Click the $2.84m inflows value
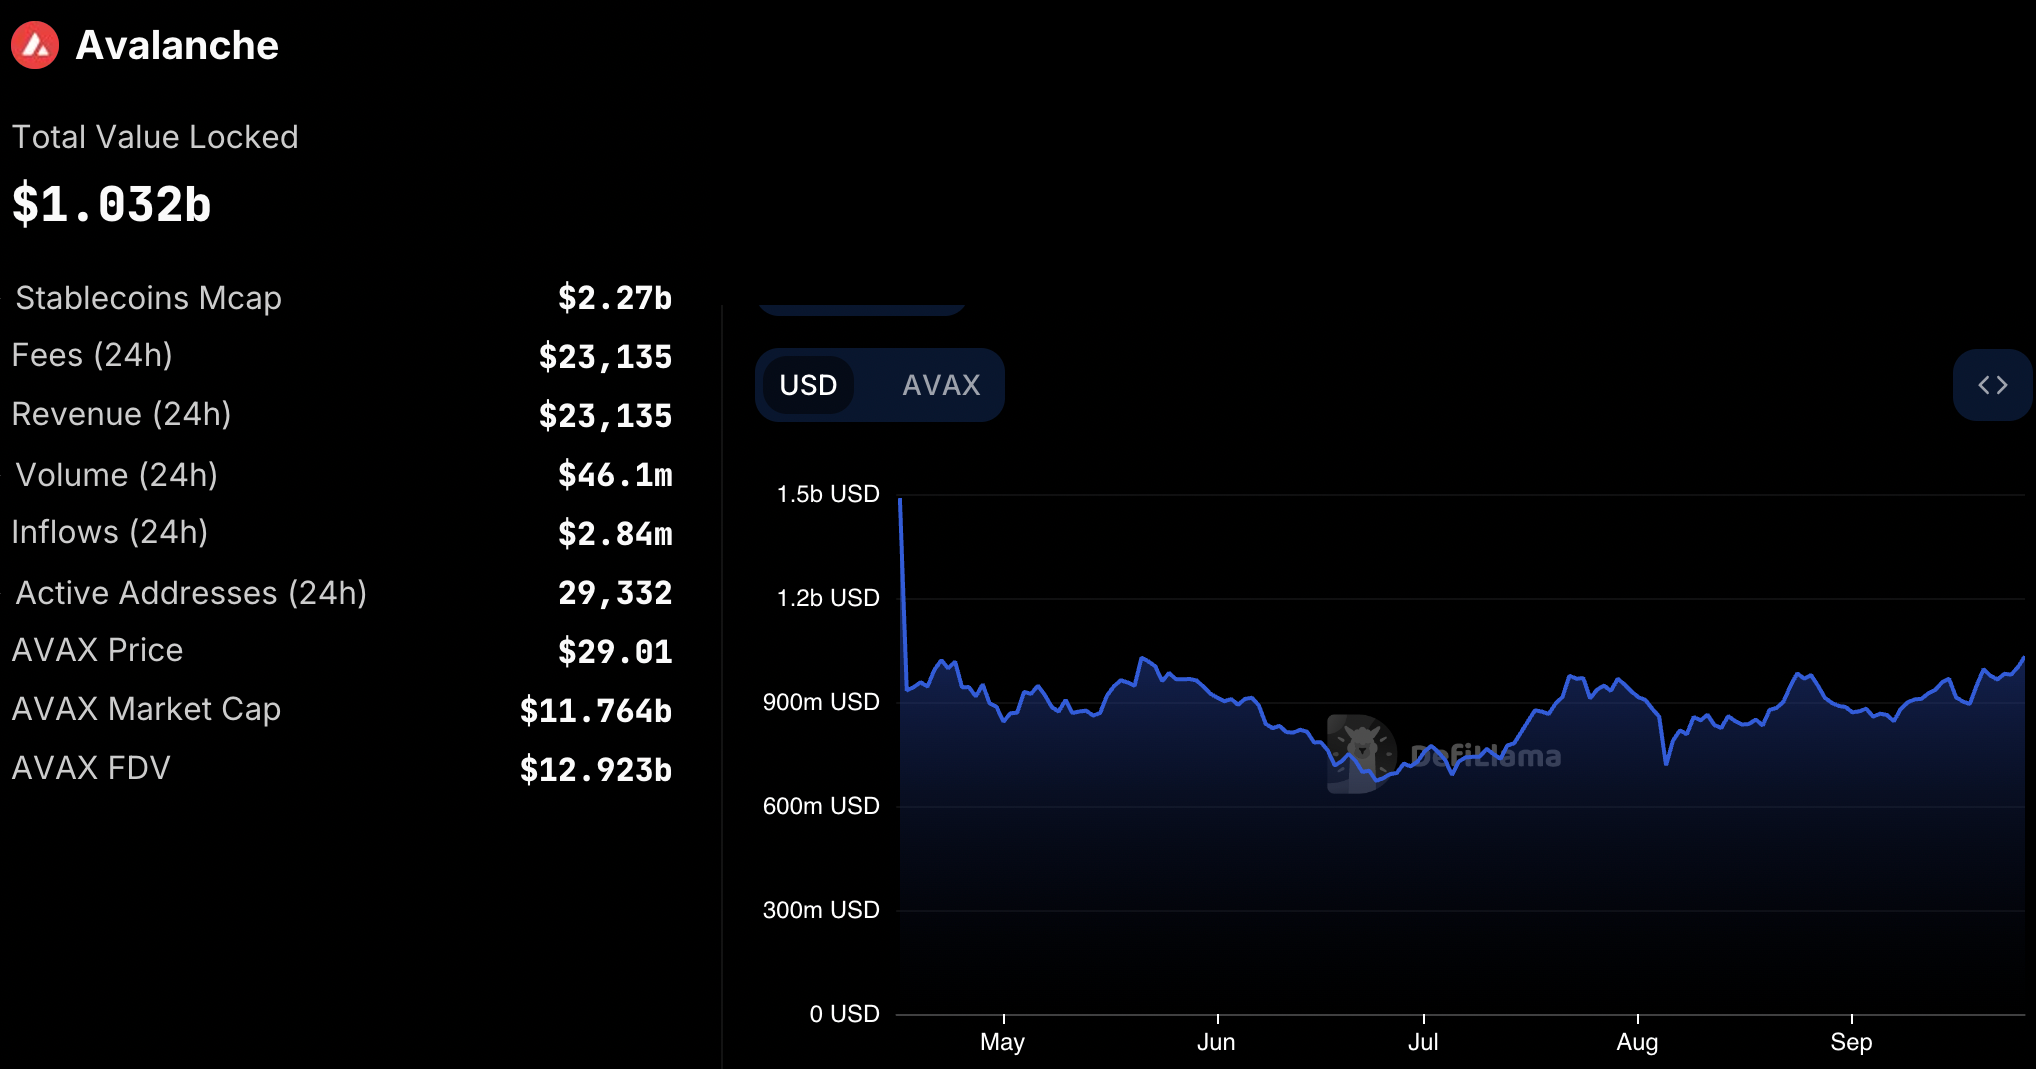 pos(615,534)
